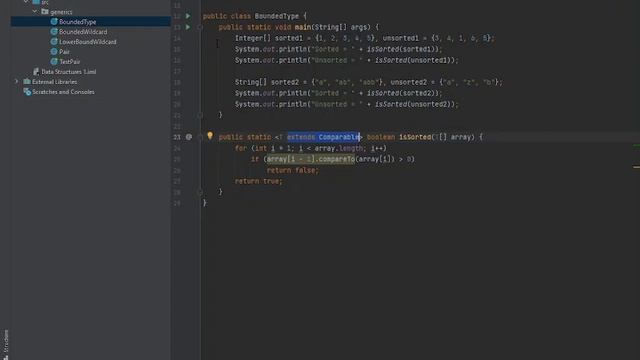640x360 pixels.
Task: Click the unsorted1 variable declaration
Action: [400, 38]
